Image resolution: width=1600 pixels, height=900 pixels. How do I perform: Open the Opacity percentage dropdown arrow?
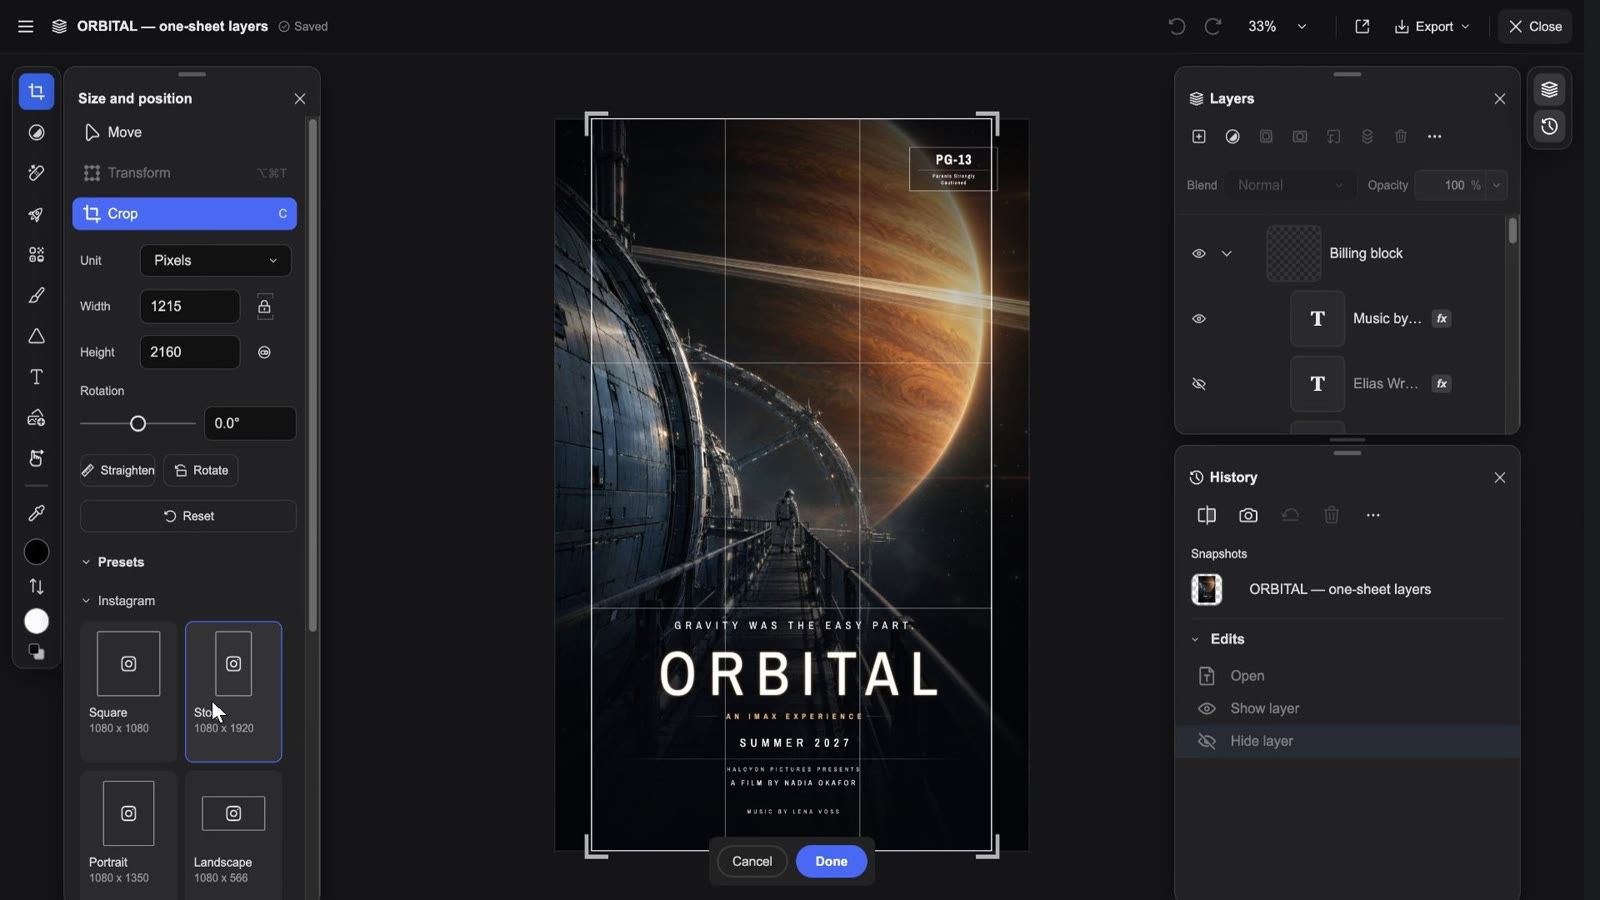[1497, 185]
